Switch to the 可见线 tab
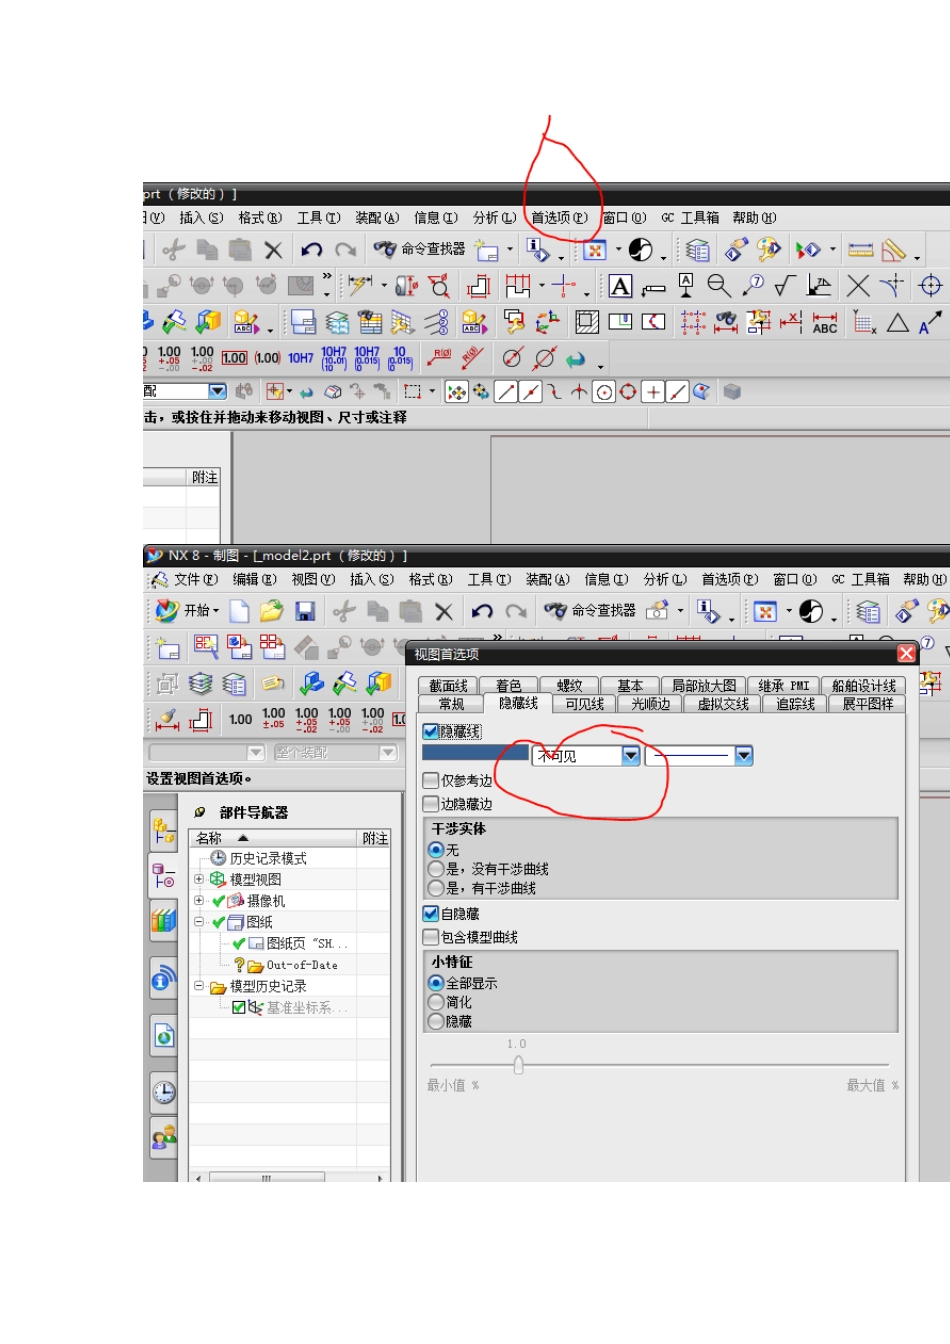 click(x=584, y=704)
